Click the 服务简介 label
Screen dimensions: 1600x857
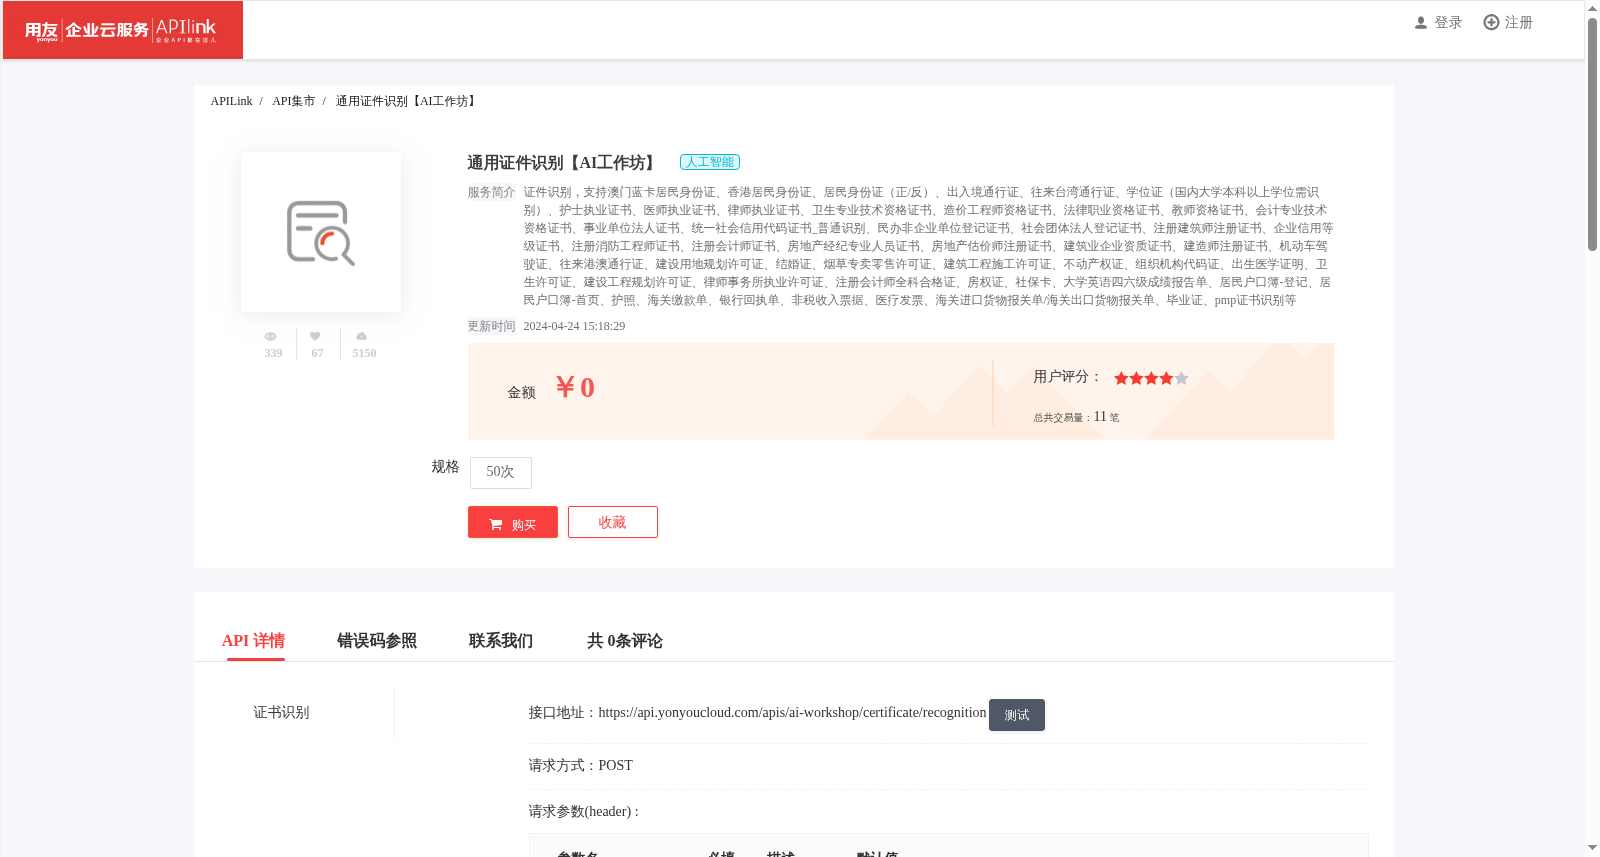[491, 192]
